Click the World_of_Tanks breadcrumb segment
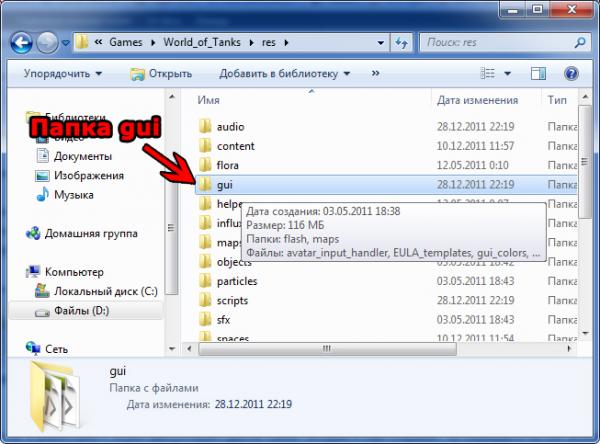Image resolution: width=600 pixels, height=444 pixels. coord(202,42)
